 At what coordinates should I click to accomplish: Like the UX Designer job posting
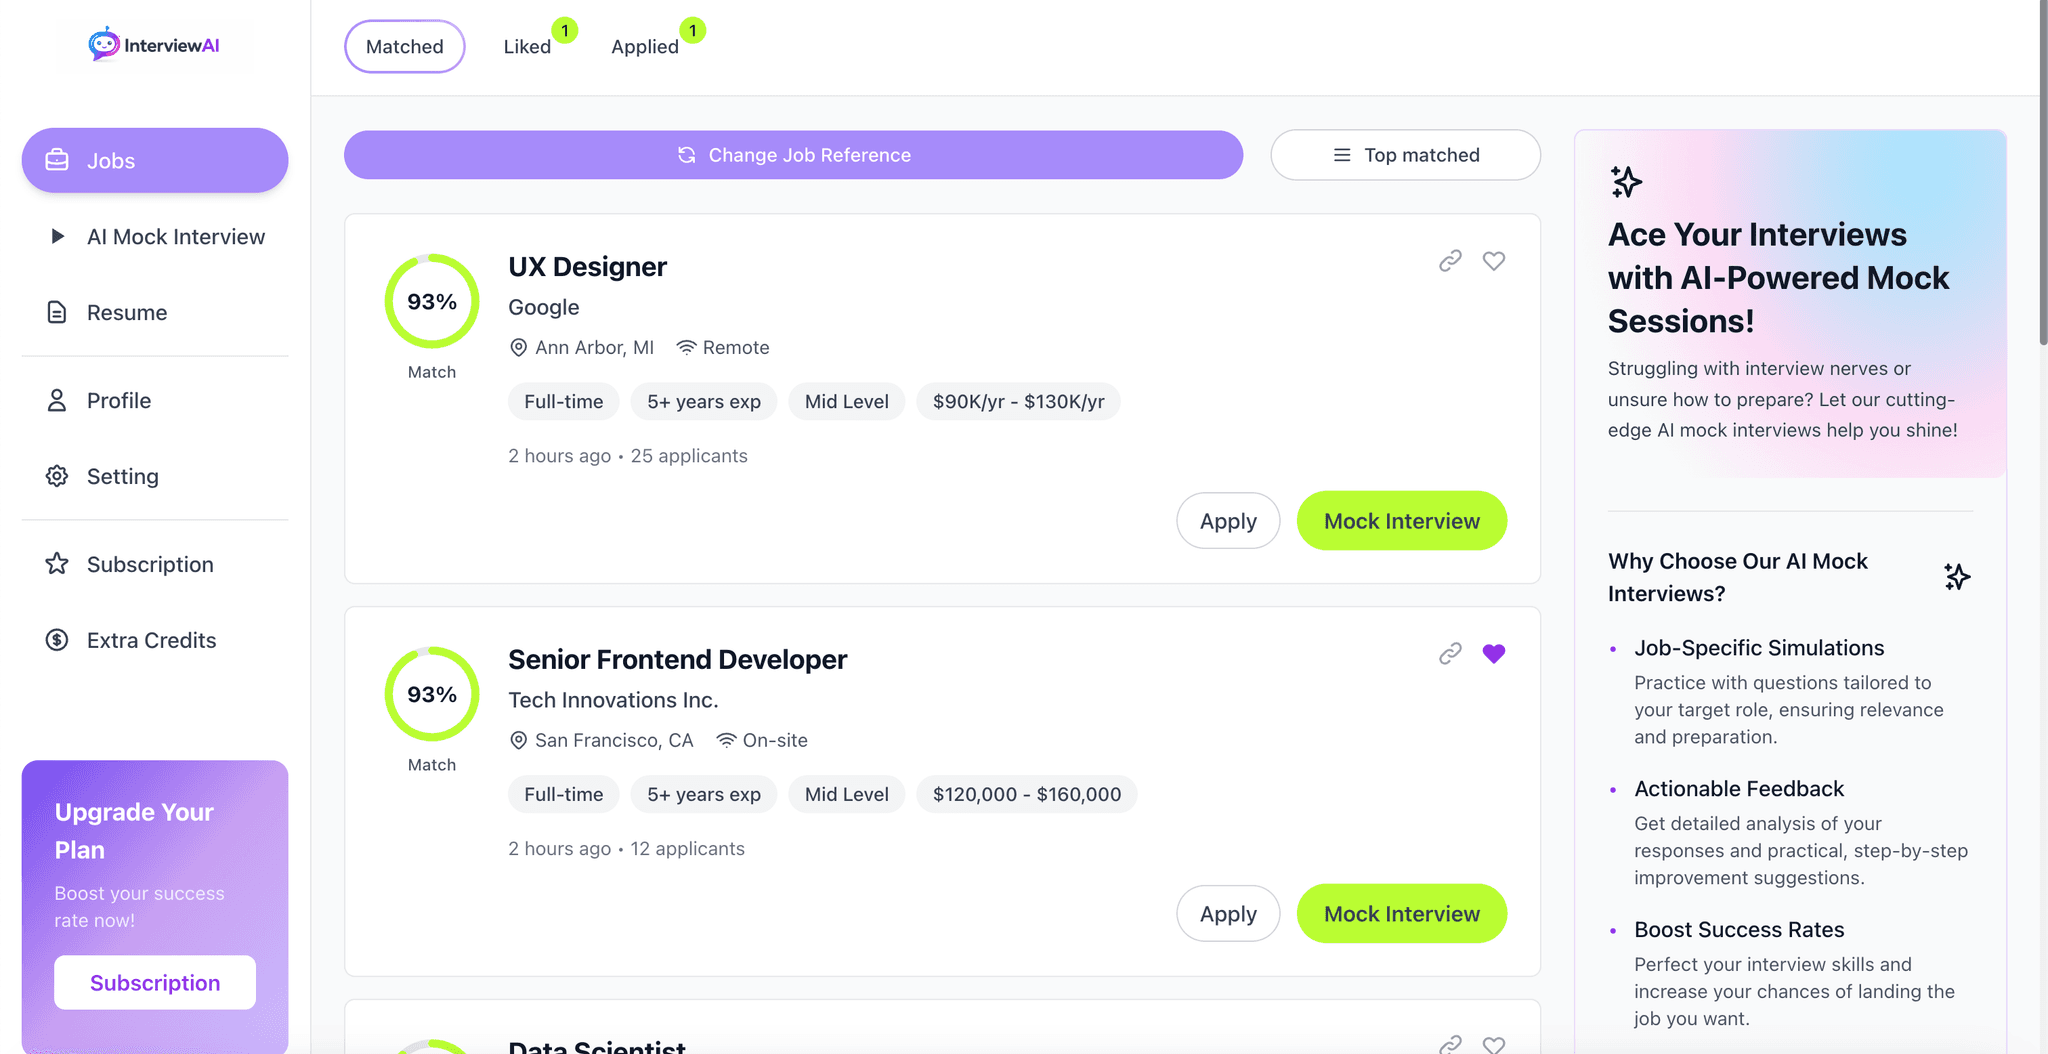pyautogui.click(x=1494, y=261)
